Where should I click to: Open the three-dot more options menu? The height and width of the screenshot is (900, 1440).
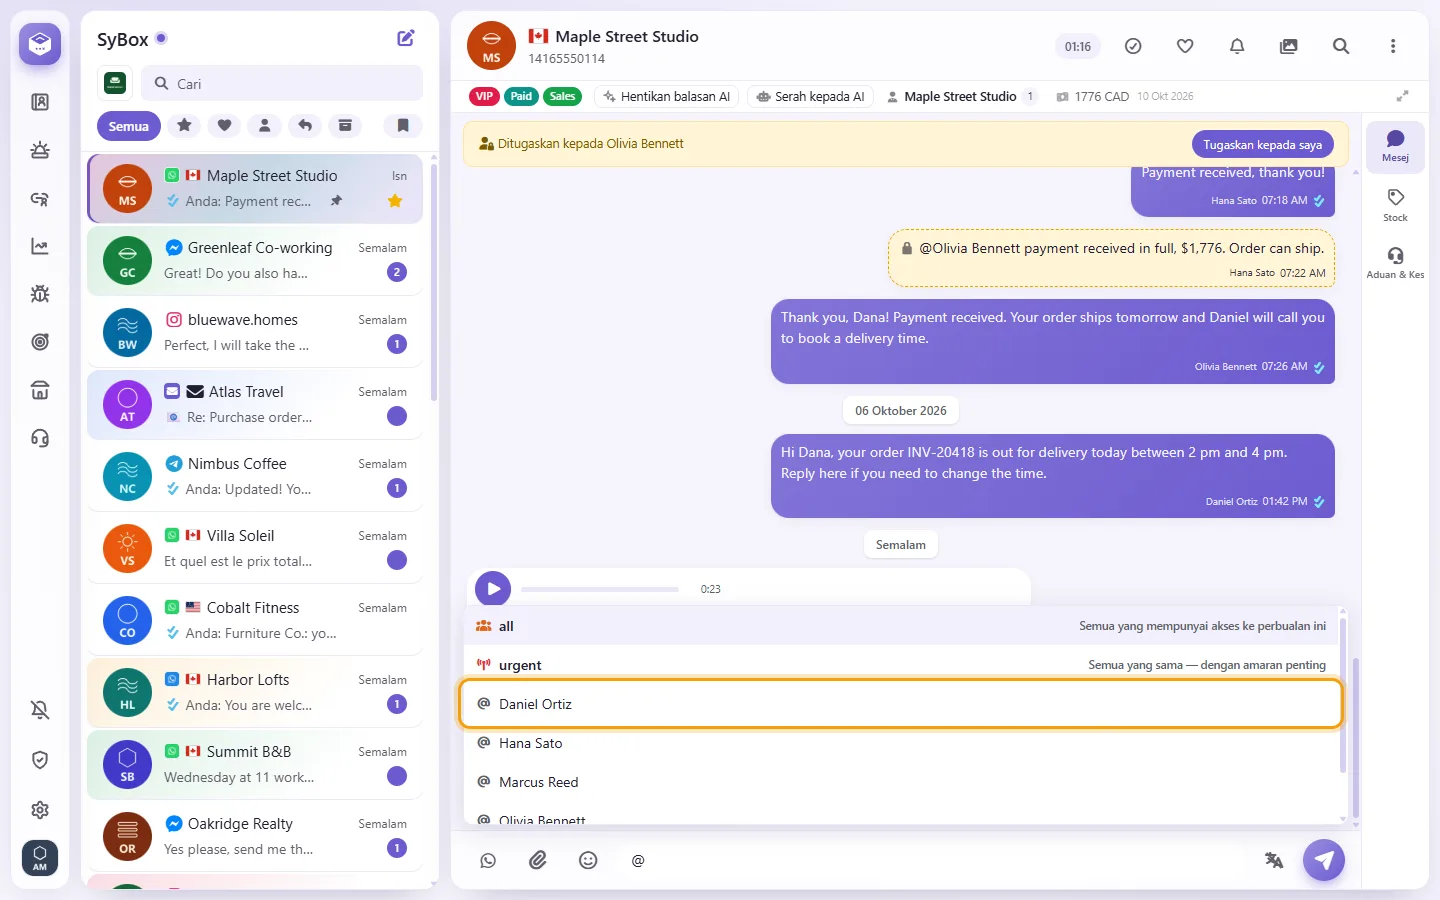[1393, 46]
